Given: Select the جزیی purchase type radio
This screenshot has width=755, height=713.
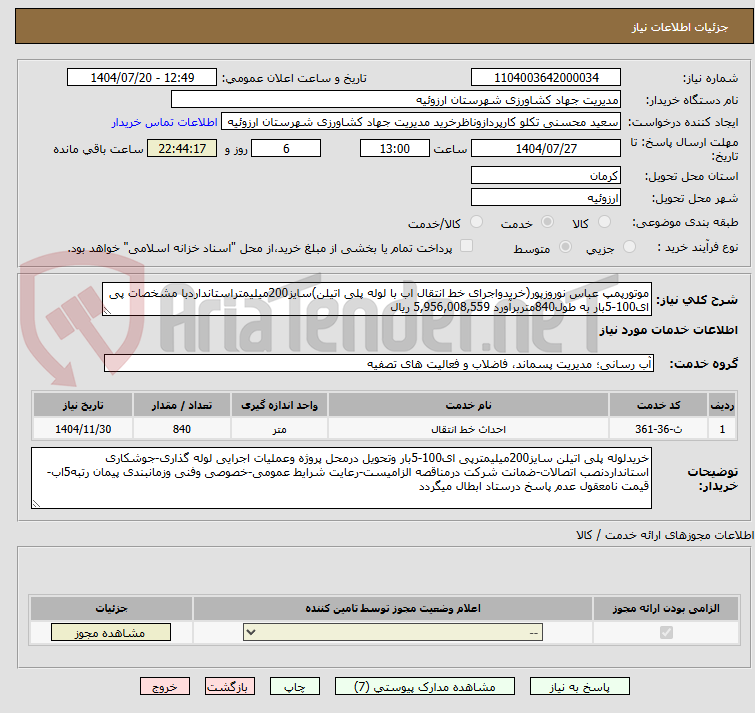Looking at the screenshot, I should 629,247.
